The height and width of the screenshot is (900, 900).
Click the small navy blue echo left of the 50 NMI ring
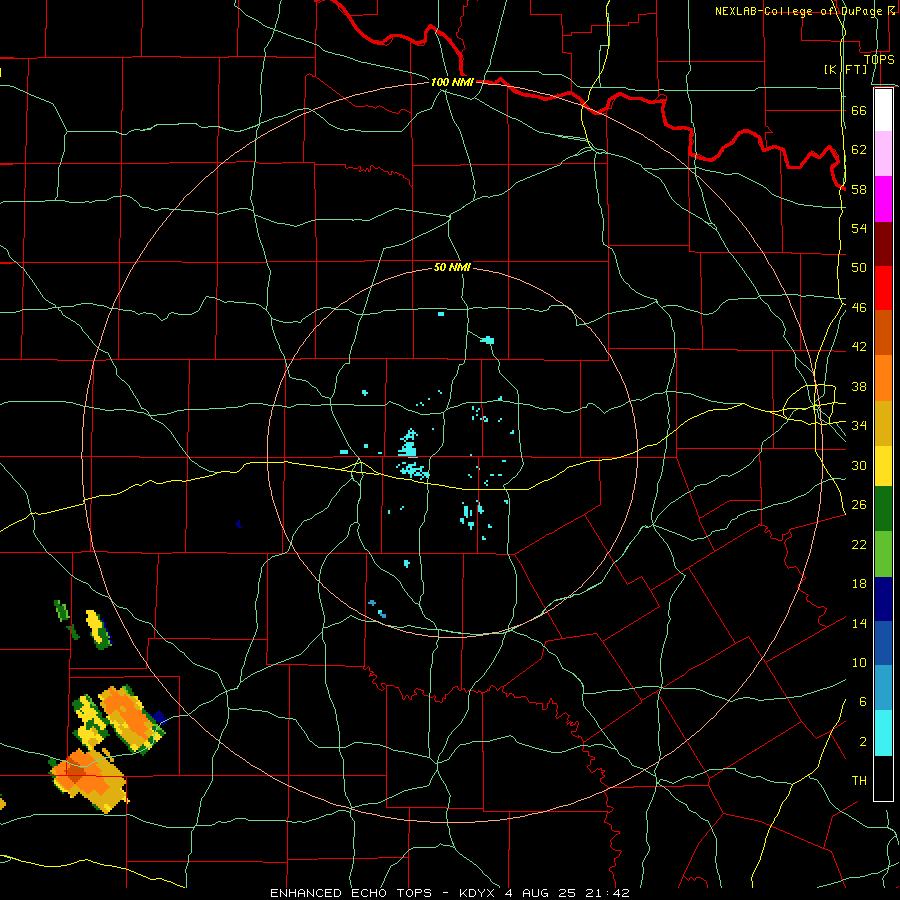tap(239, 523)
